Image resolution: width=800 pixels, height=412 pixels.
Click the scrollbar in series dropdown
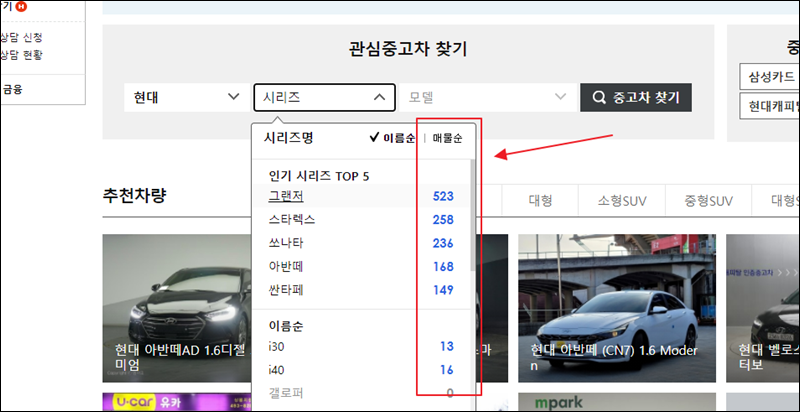[x=472, y=214]
